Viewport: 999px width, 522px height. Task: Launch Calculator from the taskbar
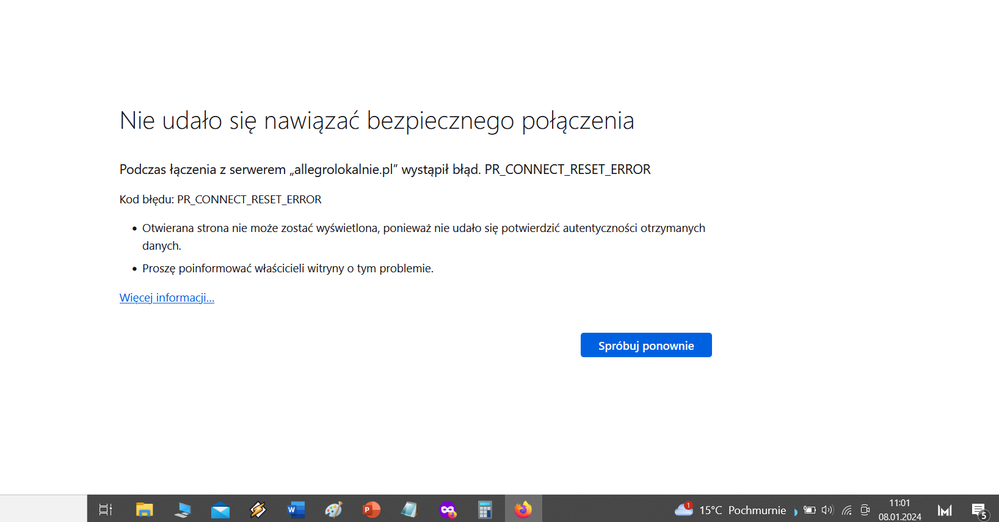point(485,509)
